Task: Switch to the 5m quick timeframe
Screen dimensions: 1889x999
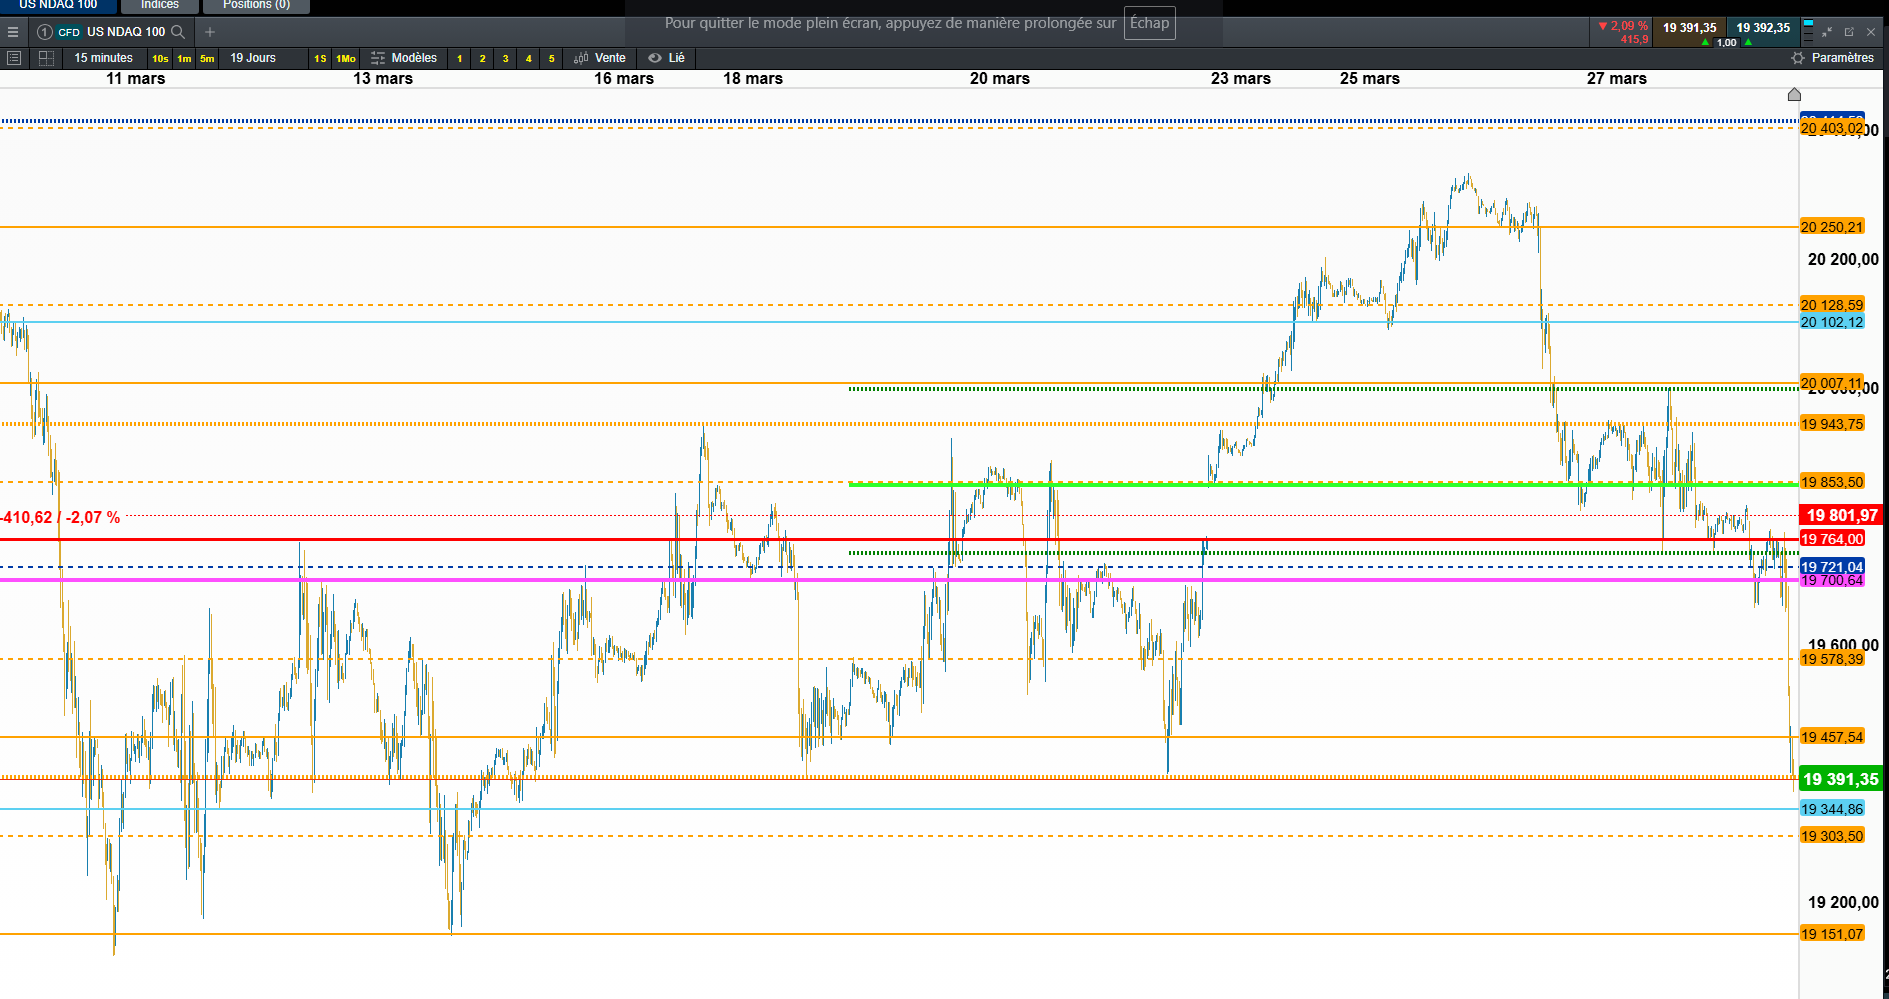Action: (207, 58)
